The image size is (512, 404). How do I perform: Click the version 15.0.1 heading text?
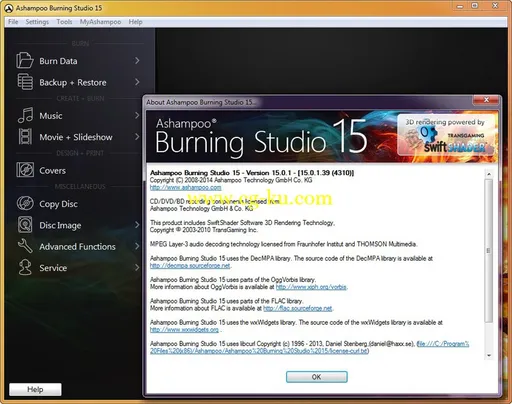point(252,173)
